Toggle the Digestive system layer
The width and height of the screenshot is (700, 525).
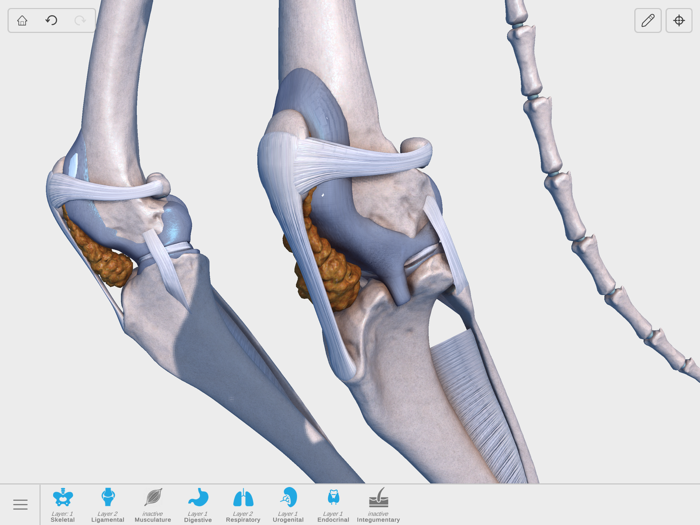[198, 505]
